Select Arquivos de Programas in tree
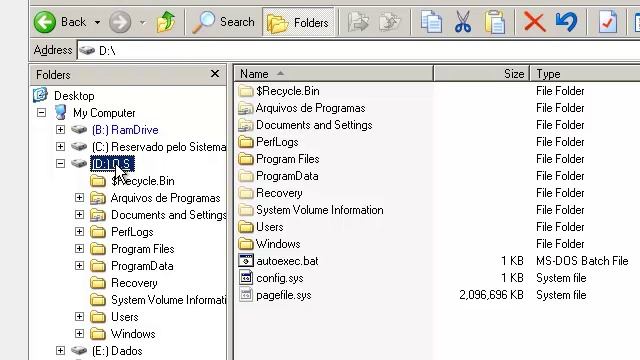The image size is (640, 360). coord(165,198)
